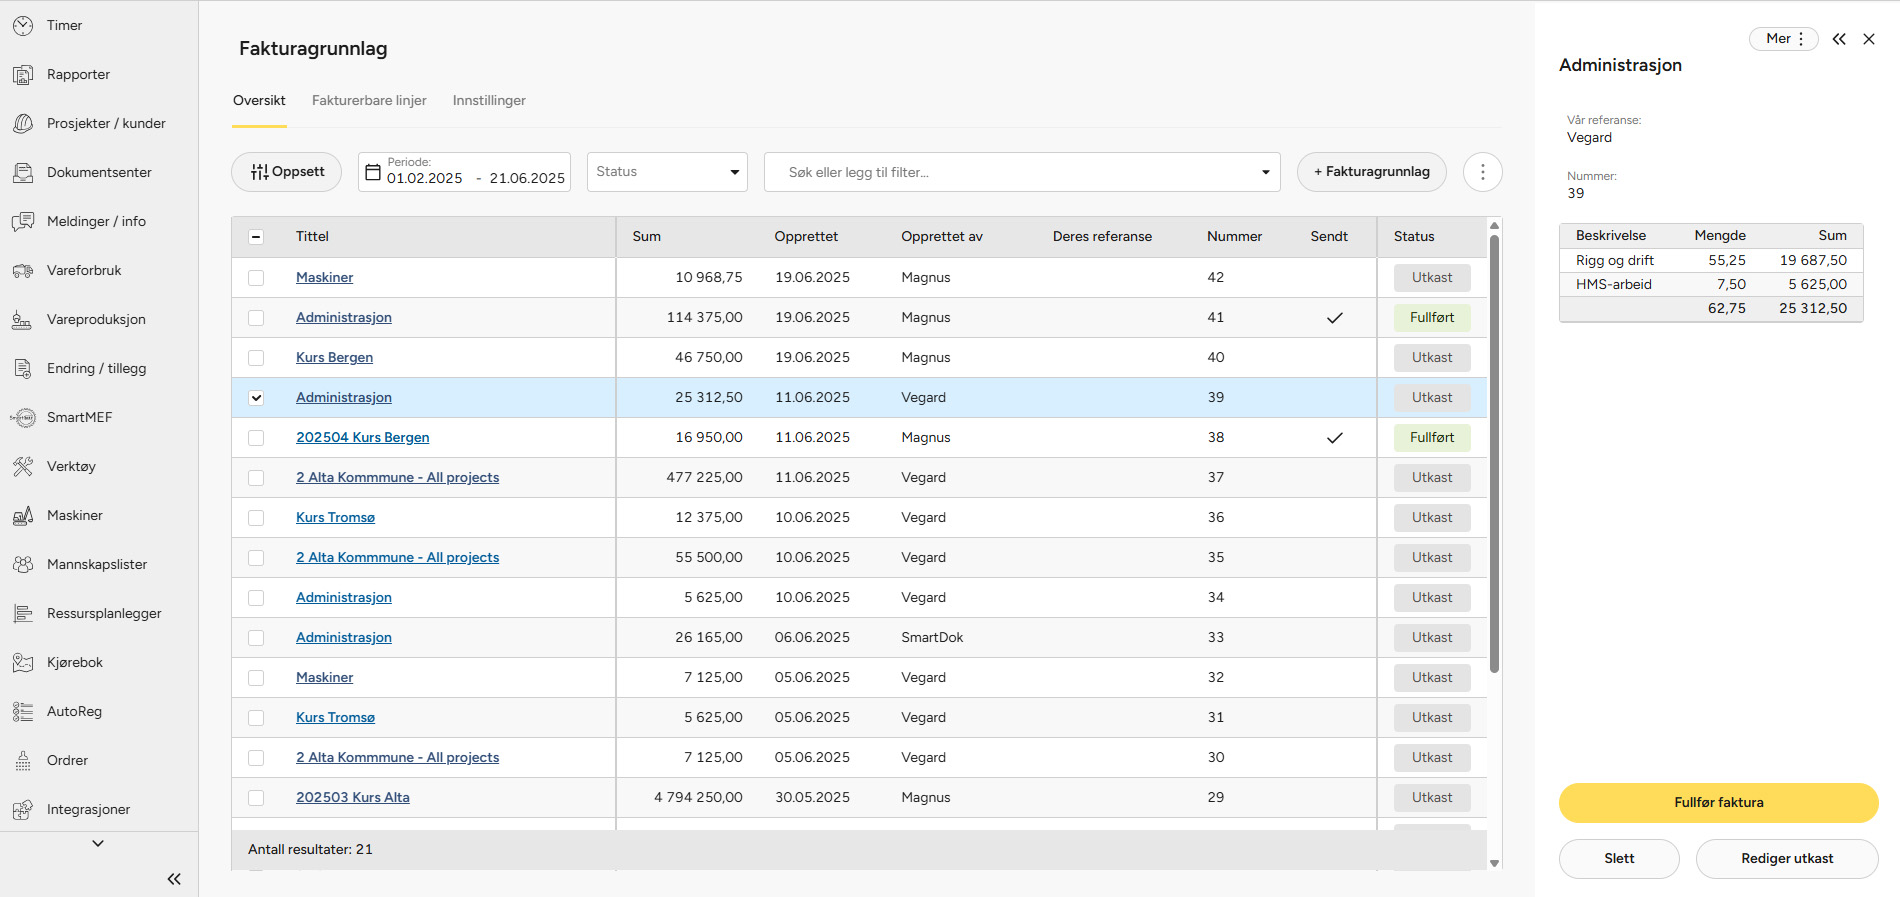Click the + Fakturagrunnlag button
The image size is (1900, 897).
pyautogui.click(x=1371, y=172)
